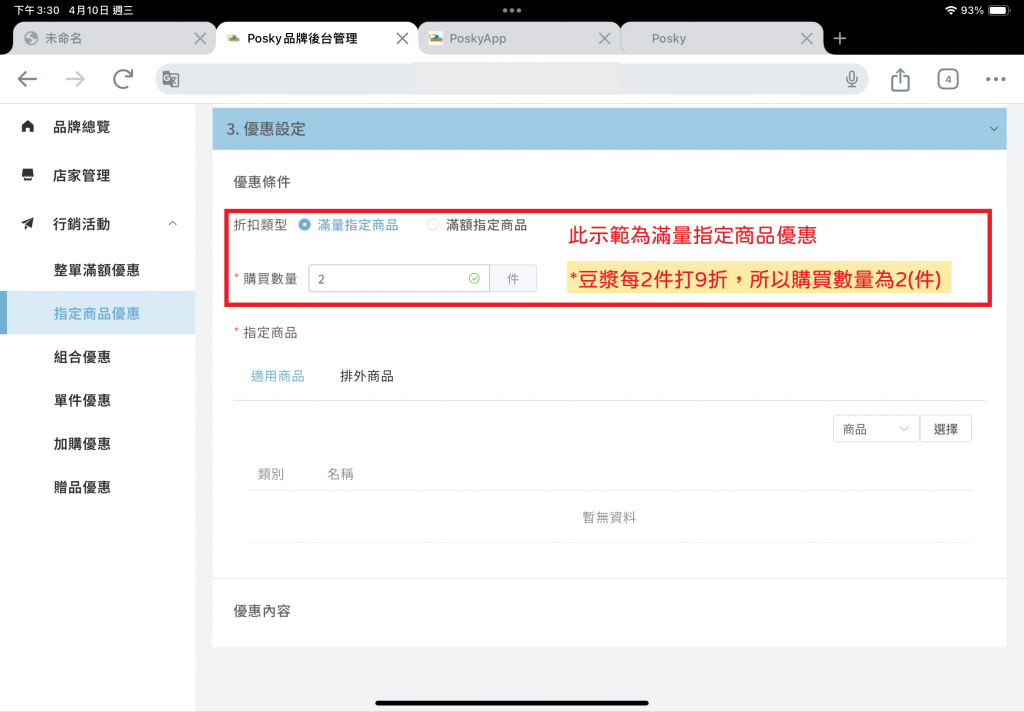Open 單件優惠 in the sidebar
This screenshot has height=712, width=1024.
(x=82, y=400)
